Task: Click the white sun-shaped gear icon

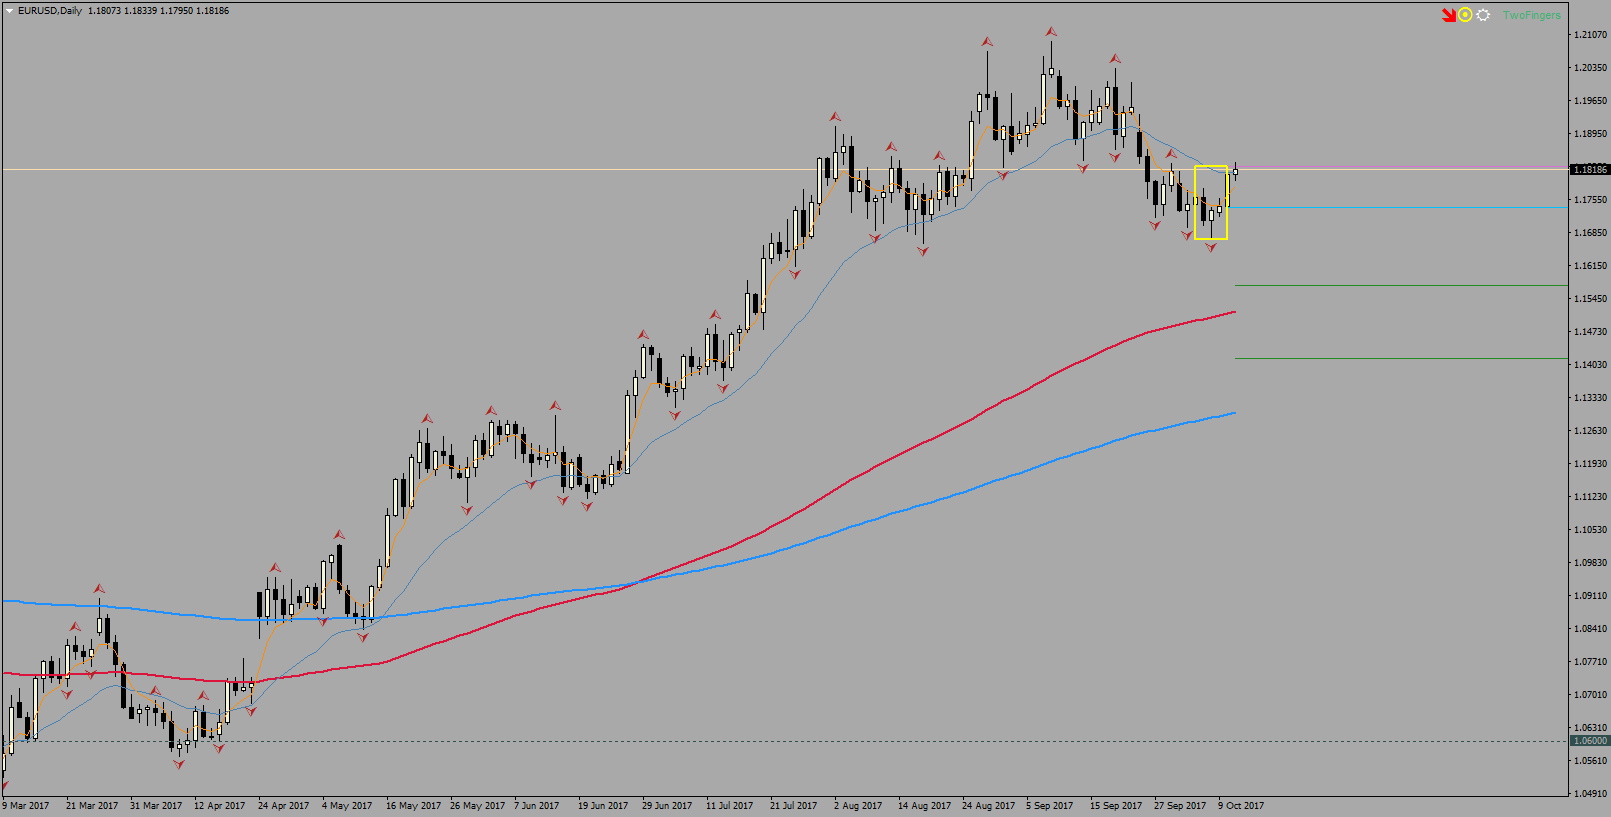Action: (x=1483, y=15)
